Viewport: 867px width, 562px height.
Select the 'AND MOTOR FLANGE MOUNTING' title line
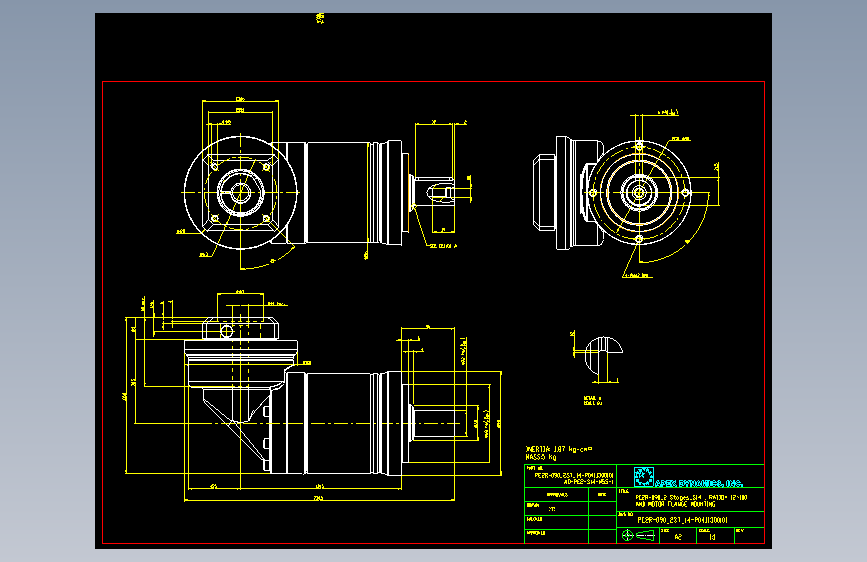pyautogui.click(x=675, y=504)
